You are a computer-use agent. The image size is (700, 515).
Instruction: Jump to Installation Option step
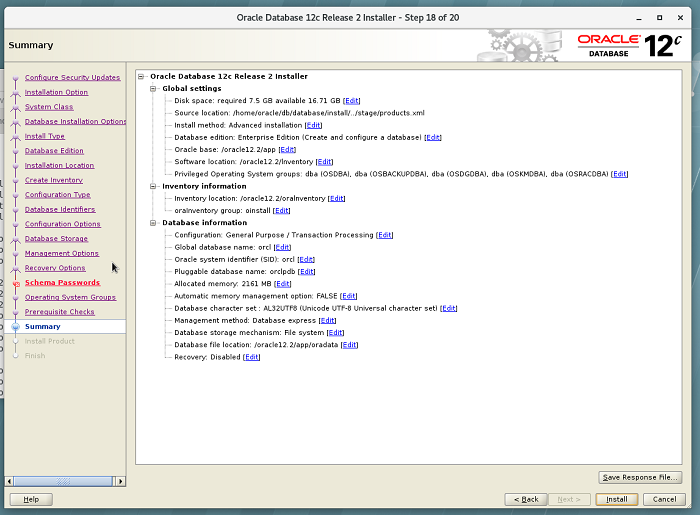56,92
